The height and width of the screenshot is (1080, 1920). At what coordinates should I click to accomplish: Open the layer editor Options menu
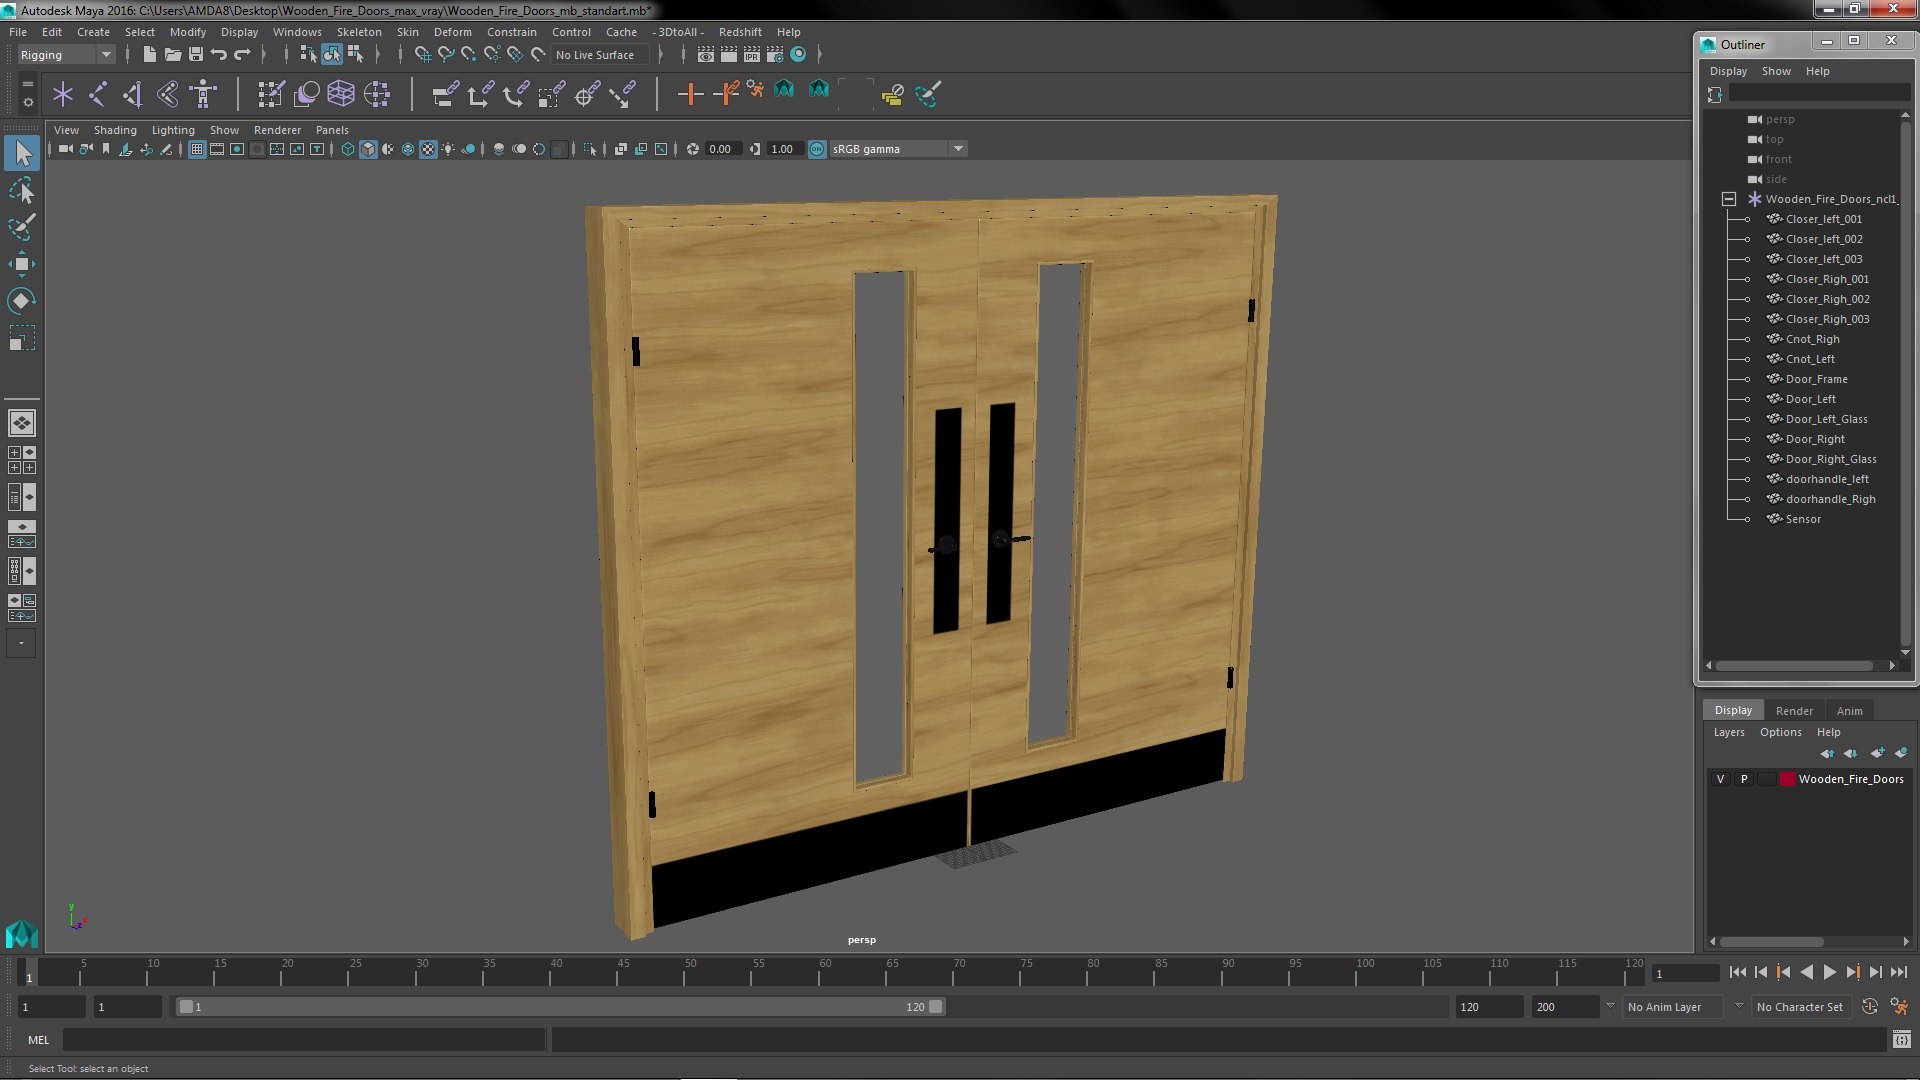pos(1780,732)
